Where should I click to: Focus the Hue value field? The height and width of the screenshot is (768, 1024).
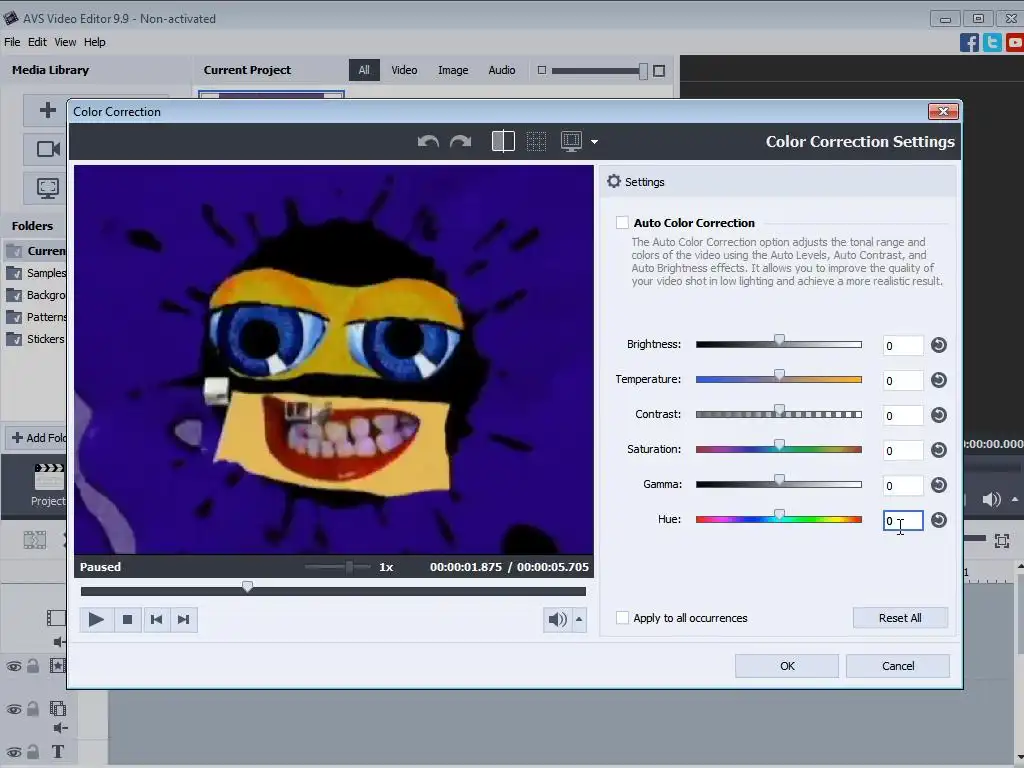click(903, 520)
